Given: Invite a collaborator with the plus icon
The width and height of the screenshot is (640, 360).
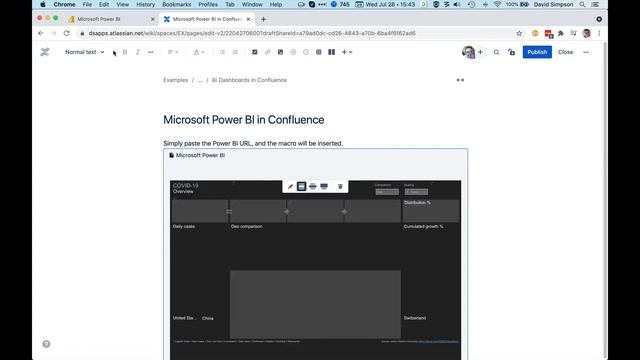Looking at the screenshot, I should click(x=480, y=52).
